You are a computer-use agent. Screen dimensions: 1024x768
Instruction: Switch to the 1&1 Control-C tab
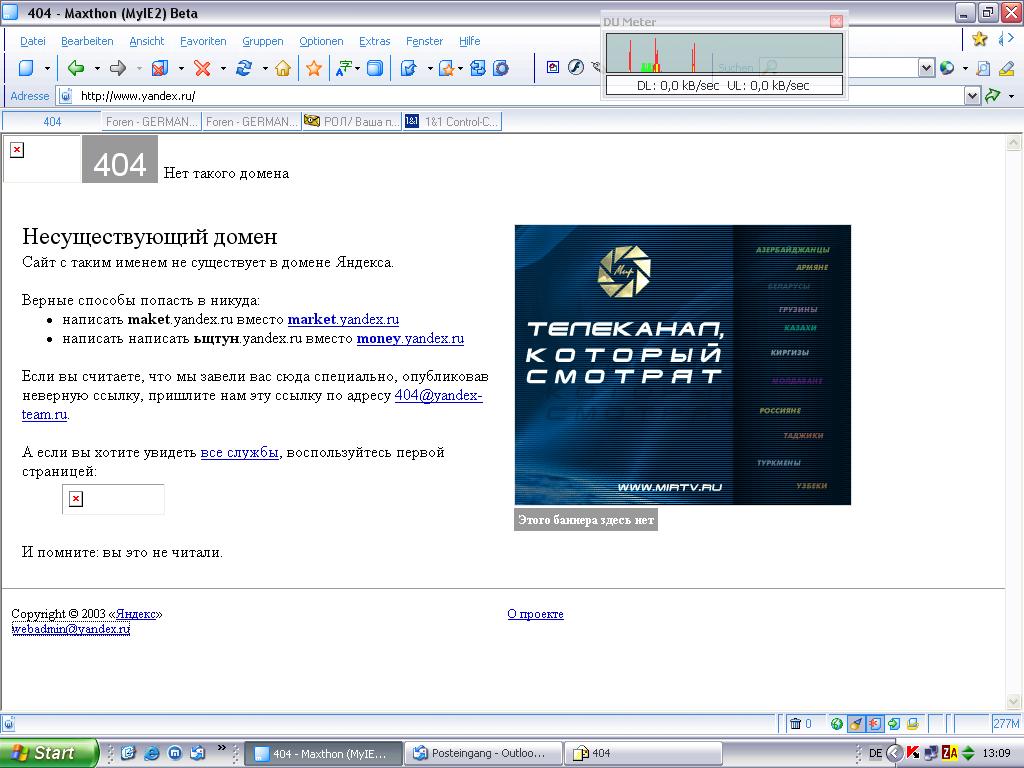pyautogui.click(x=453, y=121)
